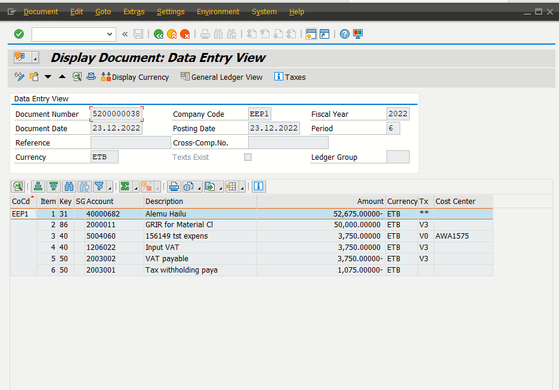Image resolution: width=559 pixels, height=390 pixels.
Task: Click the Details magnifier icon in the grid toolbar
Action: tap(18, 186)
